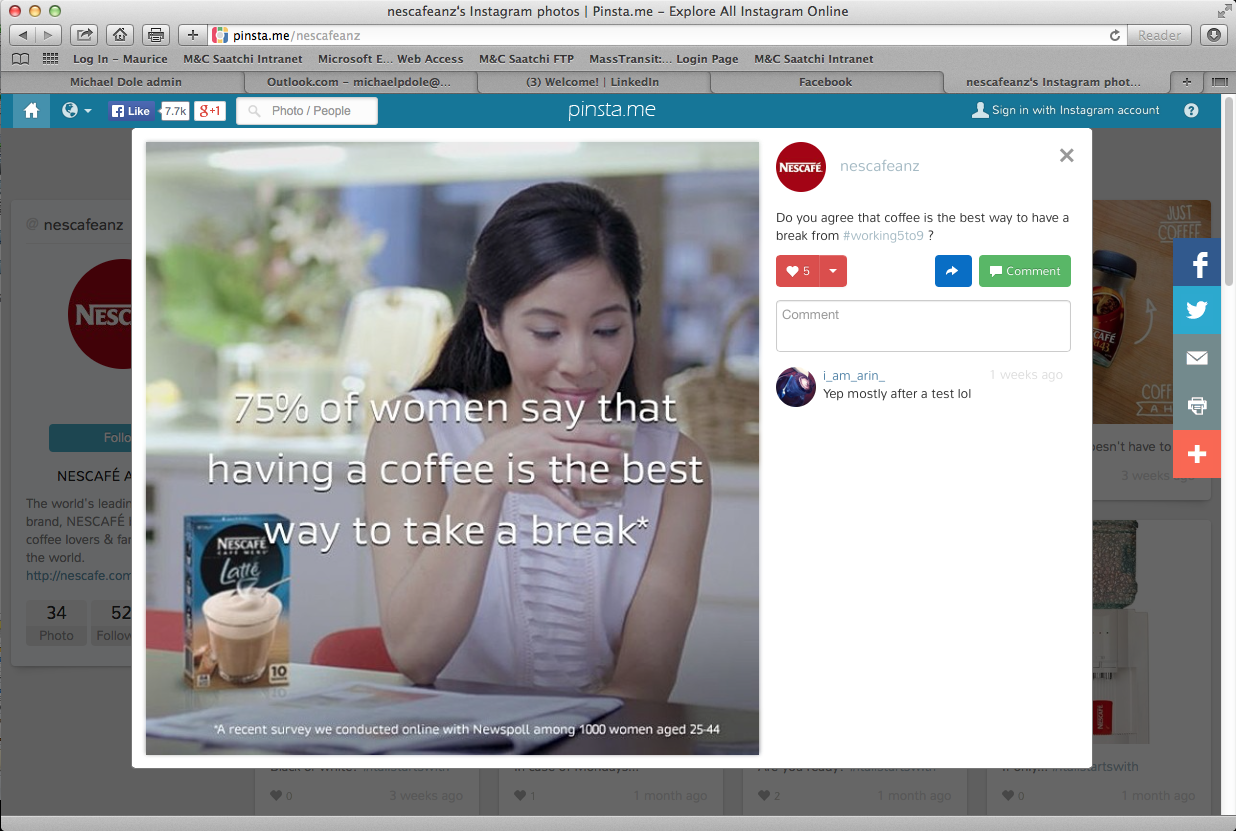Click Safari share toolbar button
The width and height of the screenshot is (1236, 831).
point(85,35)
